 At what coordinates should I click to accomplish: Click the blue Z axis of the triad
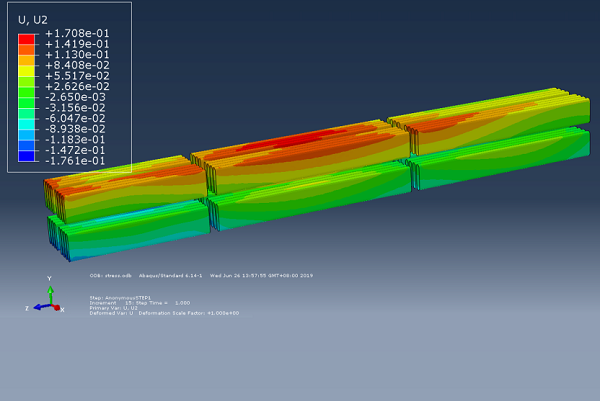(38, 307)
